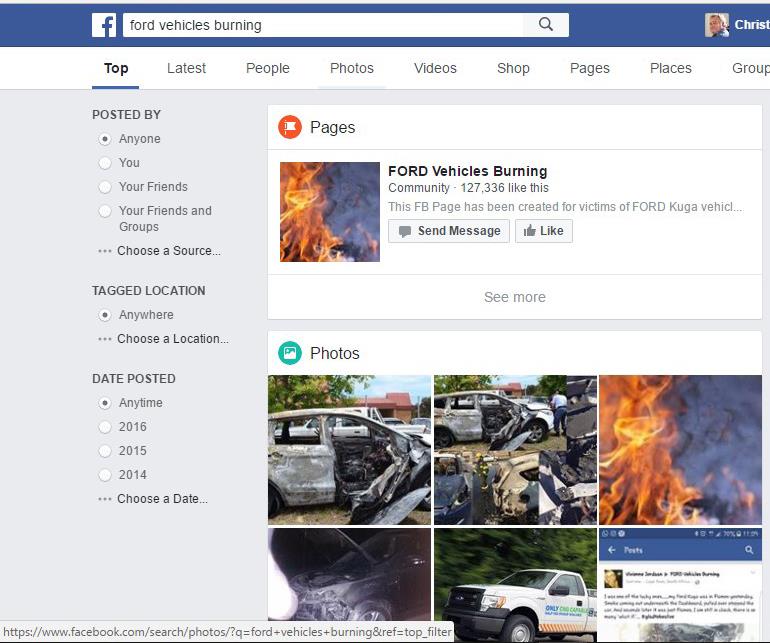Click the page description text
The height and width of the screenshot is (643, 770).
point(565,207)
